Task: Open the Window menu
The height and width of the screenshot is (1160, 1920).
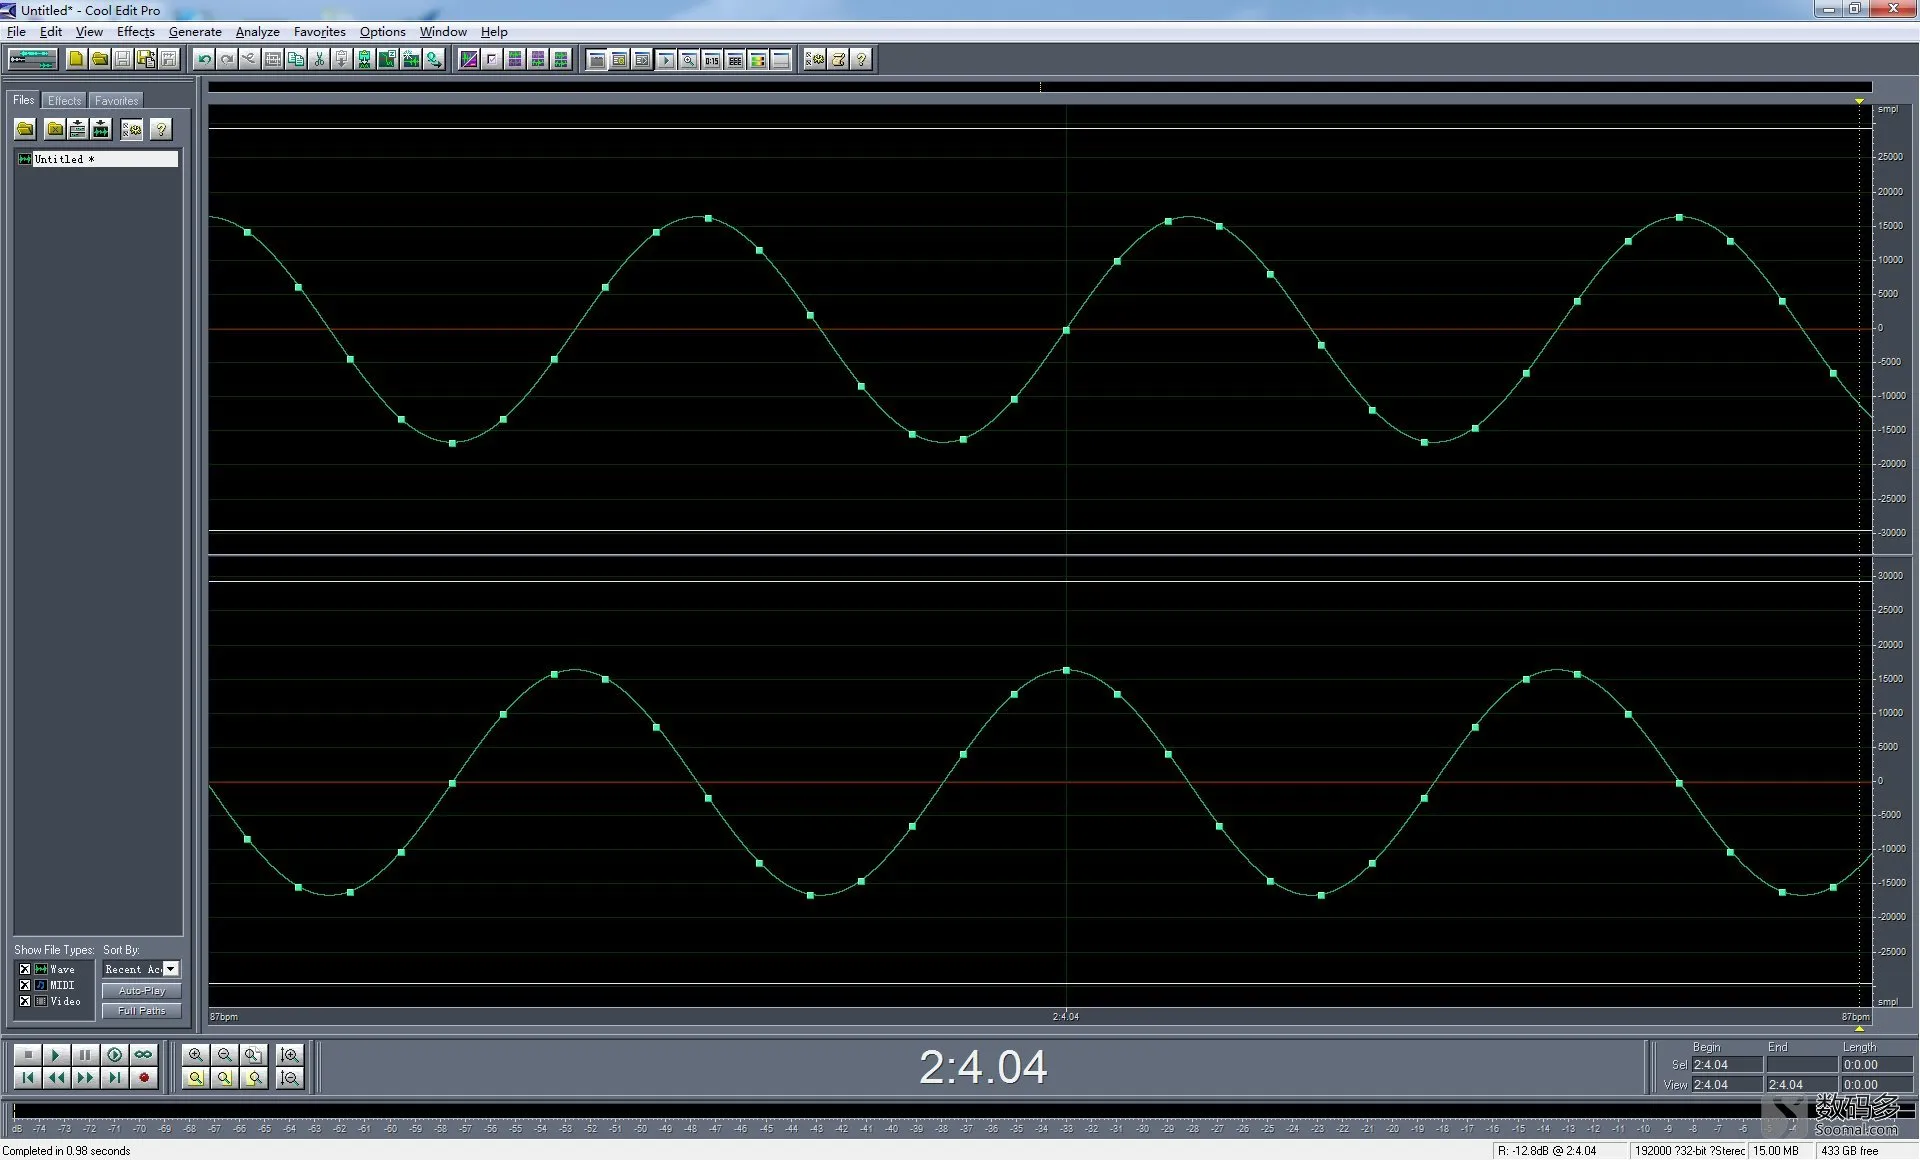Action: coord(443,32)
